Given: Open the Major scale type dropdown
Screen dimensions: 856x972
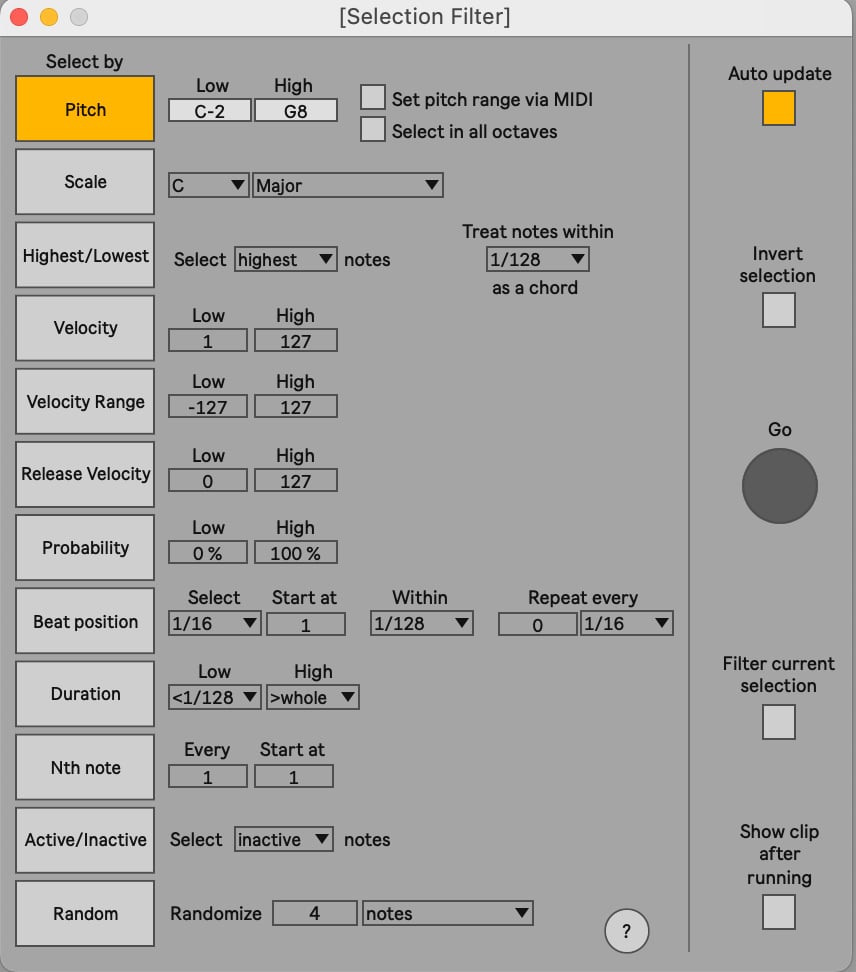Looking at the screenshot, I should (x=348, y=185).
